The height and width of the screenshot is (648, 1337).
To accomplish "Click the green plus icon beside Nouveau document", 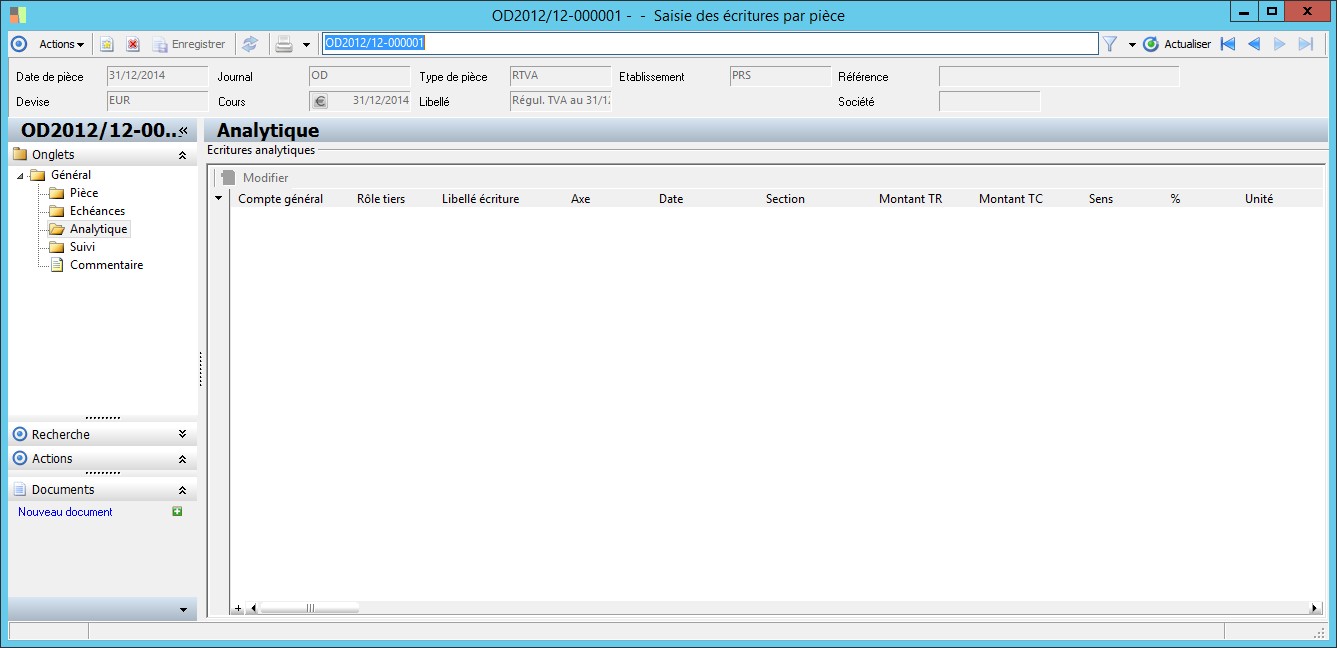I will [177, 511].
